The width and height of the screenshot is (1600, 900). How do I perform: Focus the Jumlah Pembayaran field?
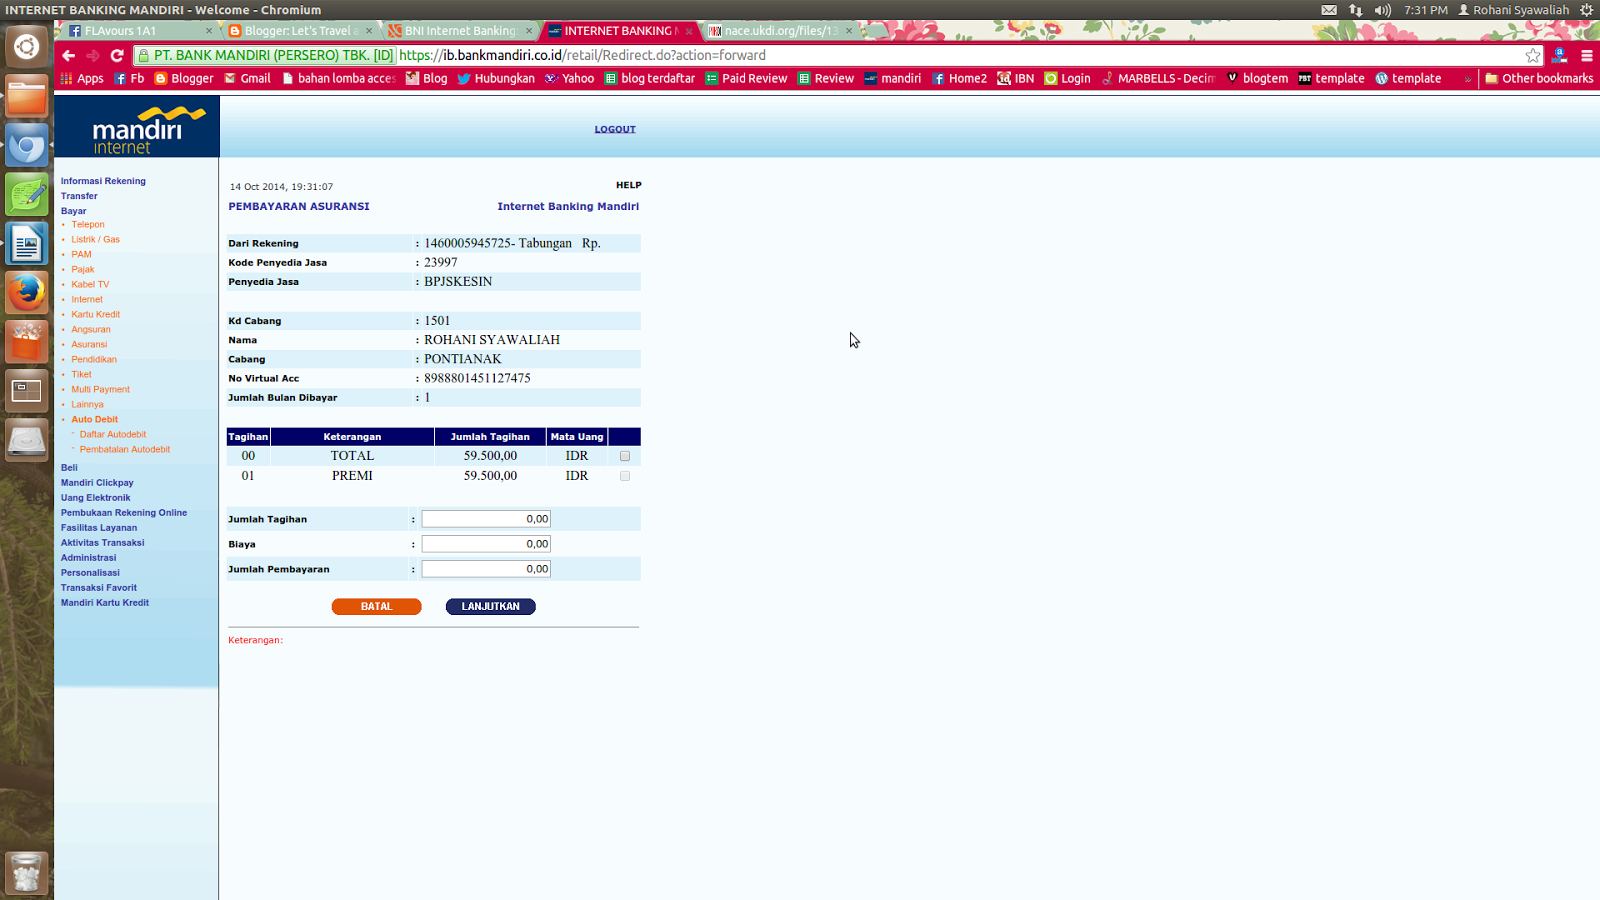[x=486, y=569]
